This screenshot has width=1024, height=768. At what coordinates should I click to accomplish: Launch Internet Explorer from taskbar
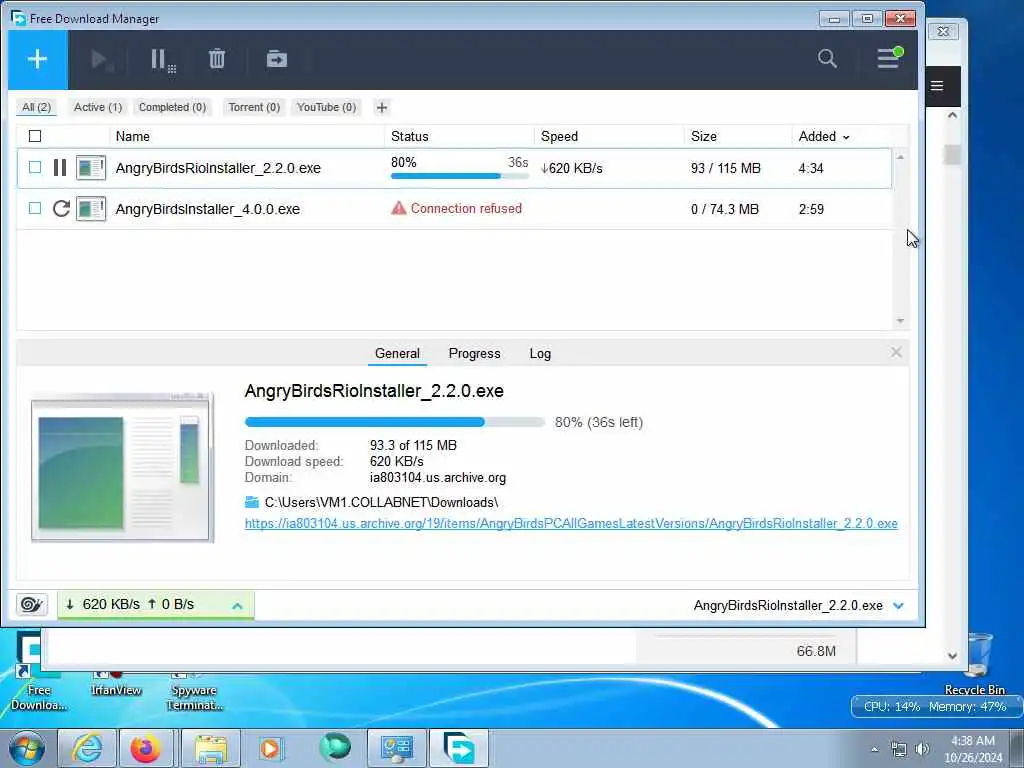click(87, 748)
